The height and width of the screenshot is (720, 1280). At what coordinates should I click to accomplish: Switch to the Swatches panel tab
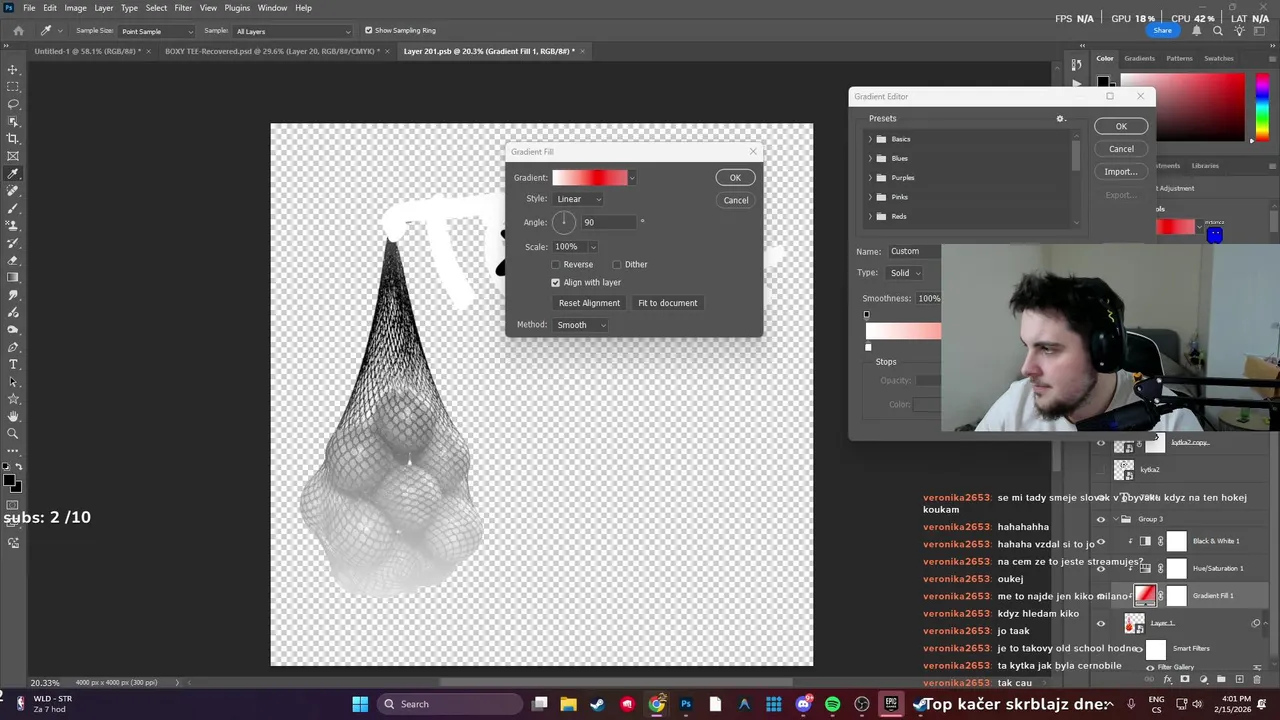coord(1219,58)
